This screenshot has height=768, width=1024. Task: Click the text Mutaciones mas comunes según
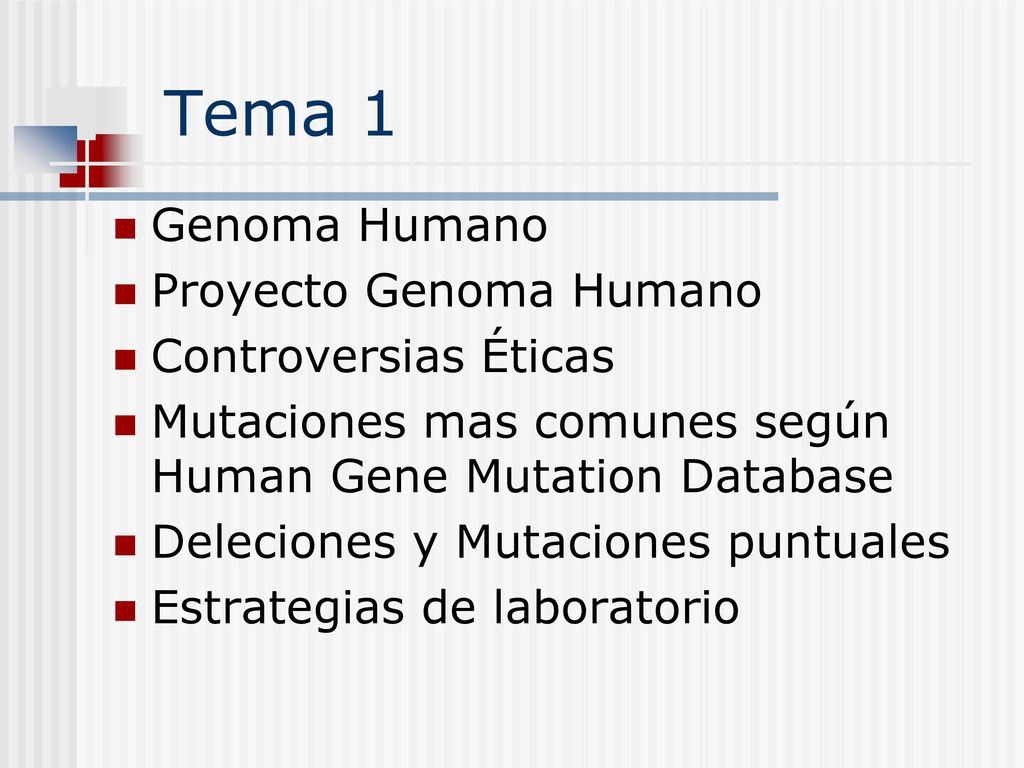click(x=520, y=424)
